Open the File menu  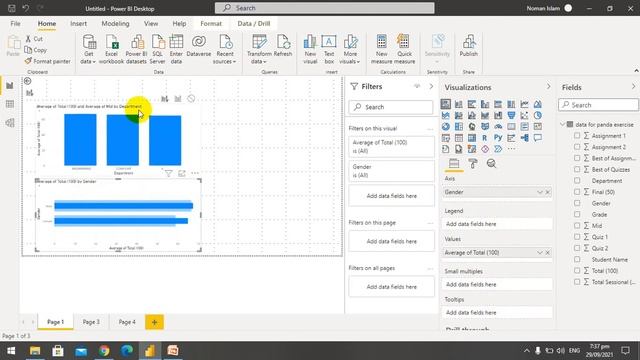coord(16,24)
